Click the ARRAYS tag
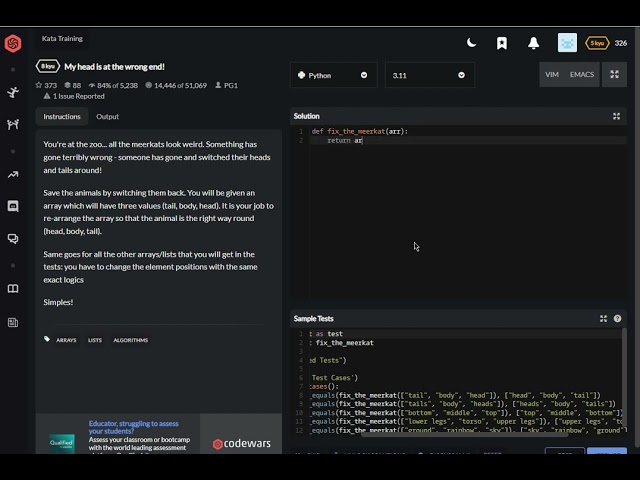Image resolution: width=640 pixels, height=480 pixels. click(x=66, y=340)
